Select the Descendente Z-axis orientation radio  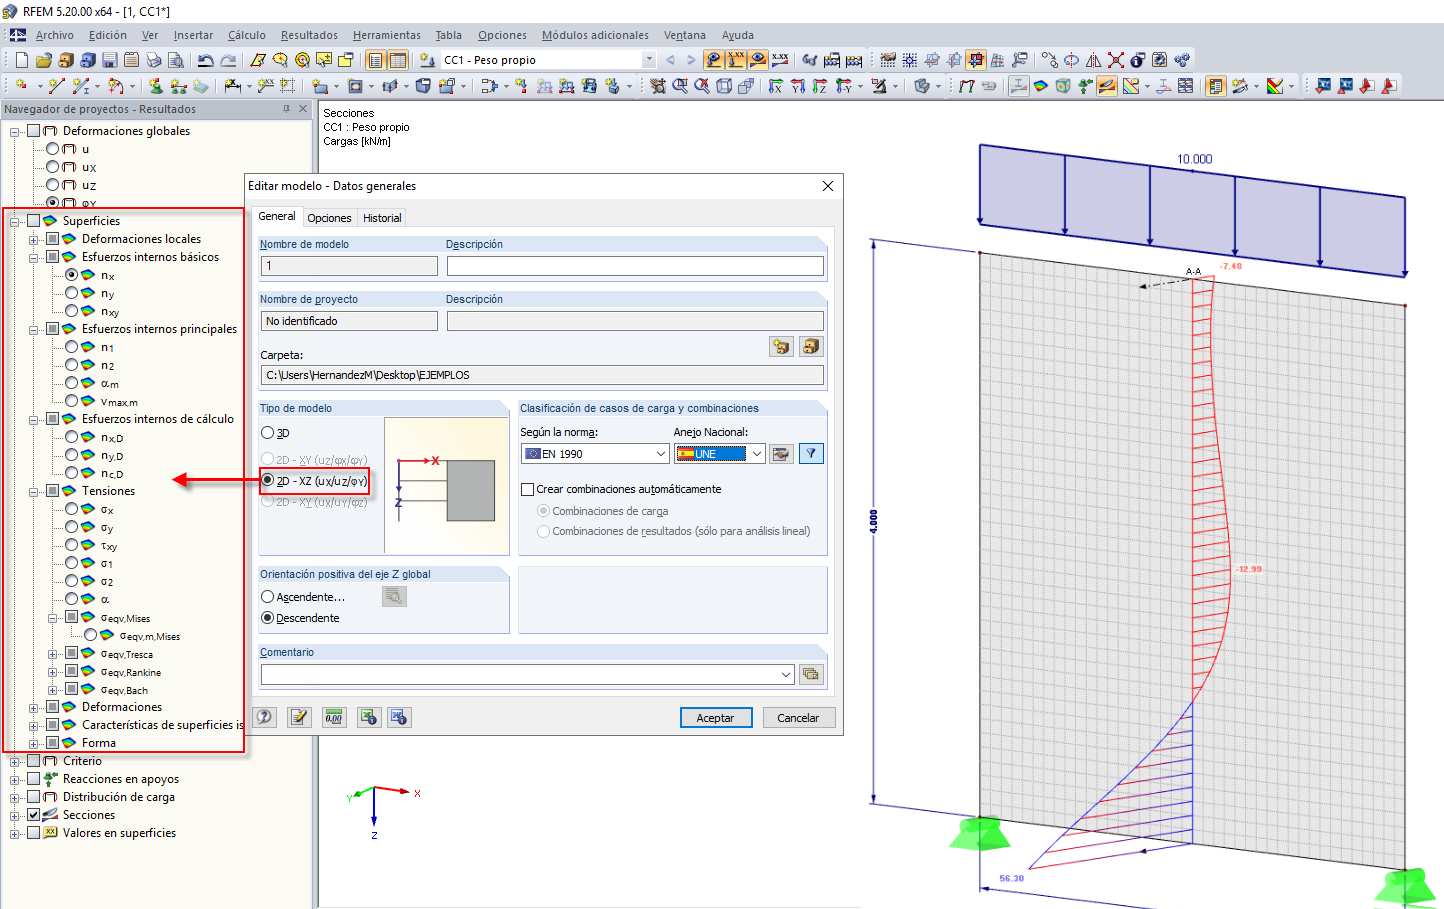pos(268,618)
